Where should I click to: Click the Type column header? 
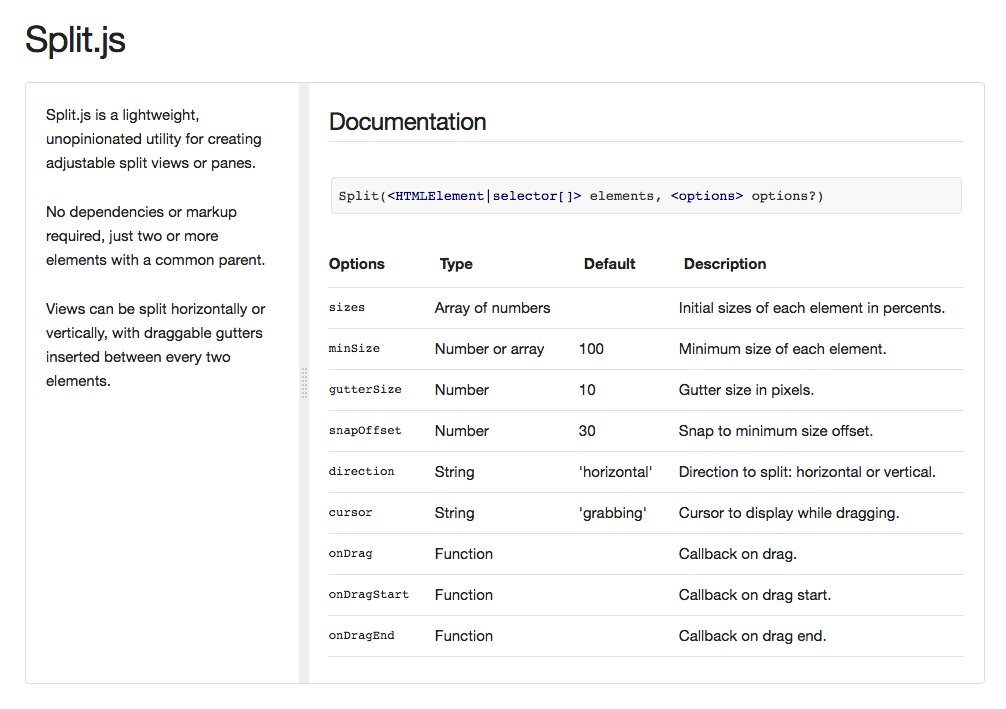[456, 264]
